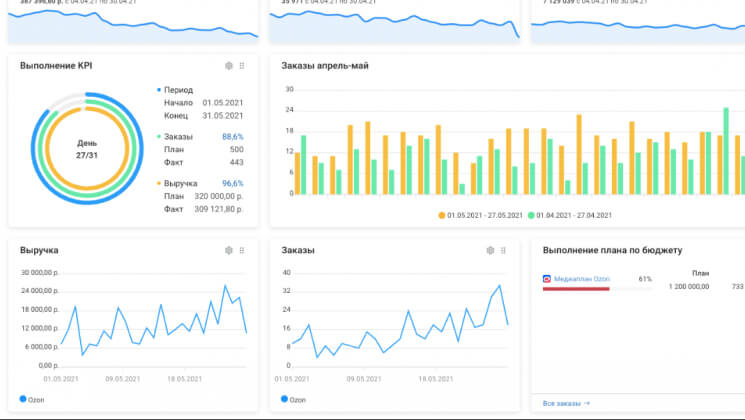
Task: Click the 96,6% revenue completion value
Action: [x=233, y=183]
